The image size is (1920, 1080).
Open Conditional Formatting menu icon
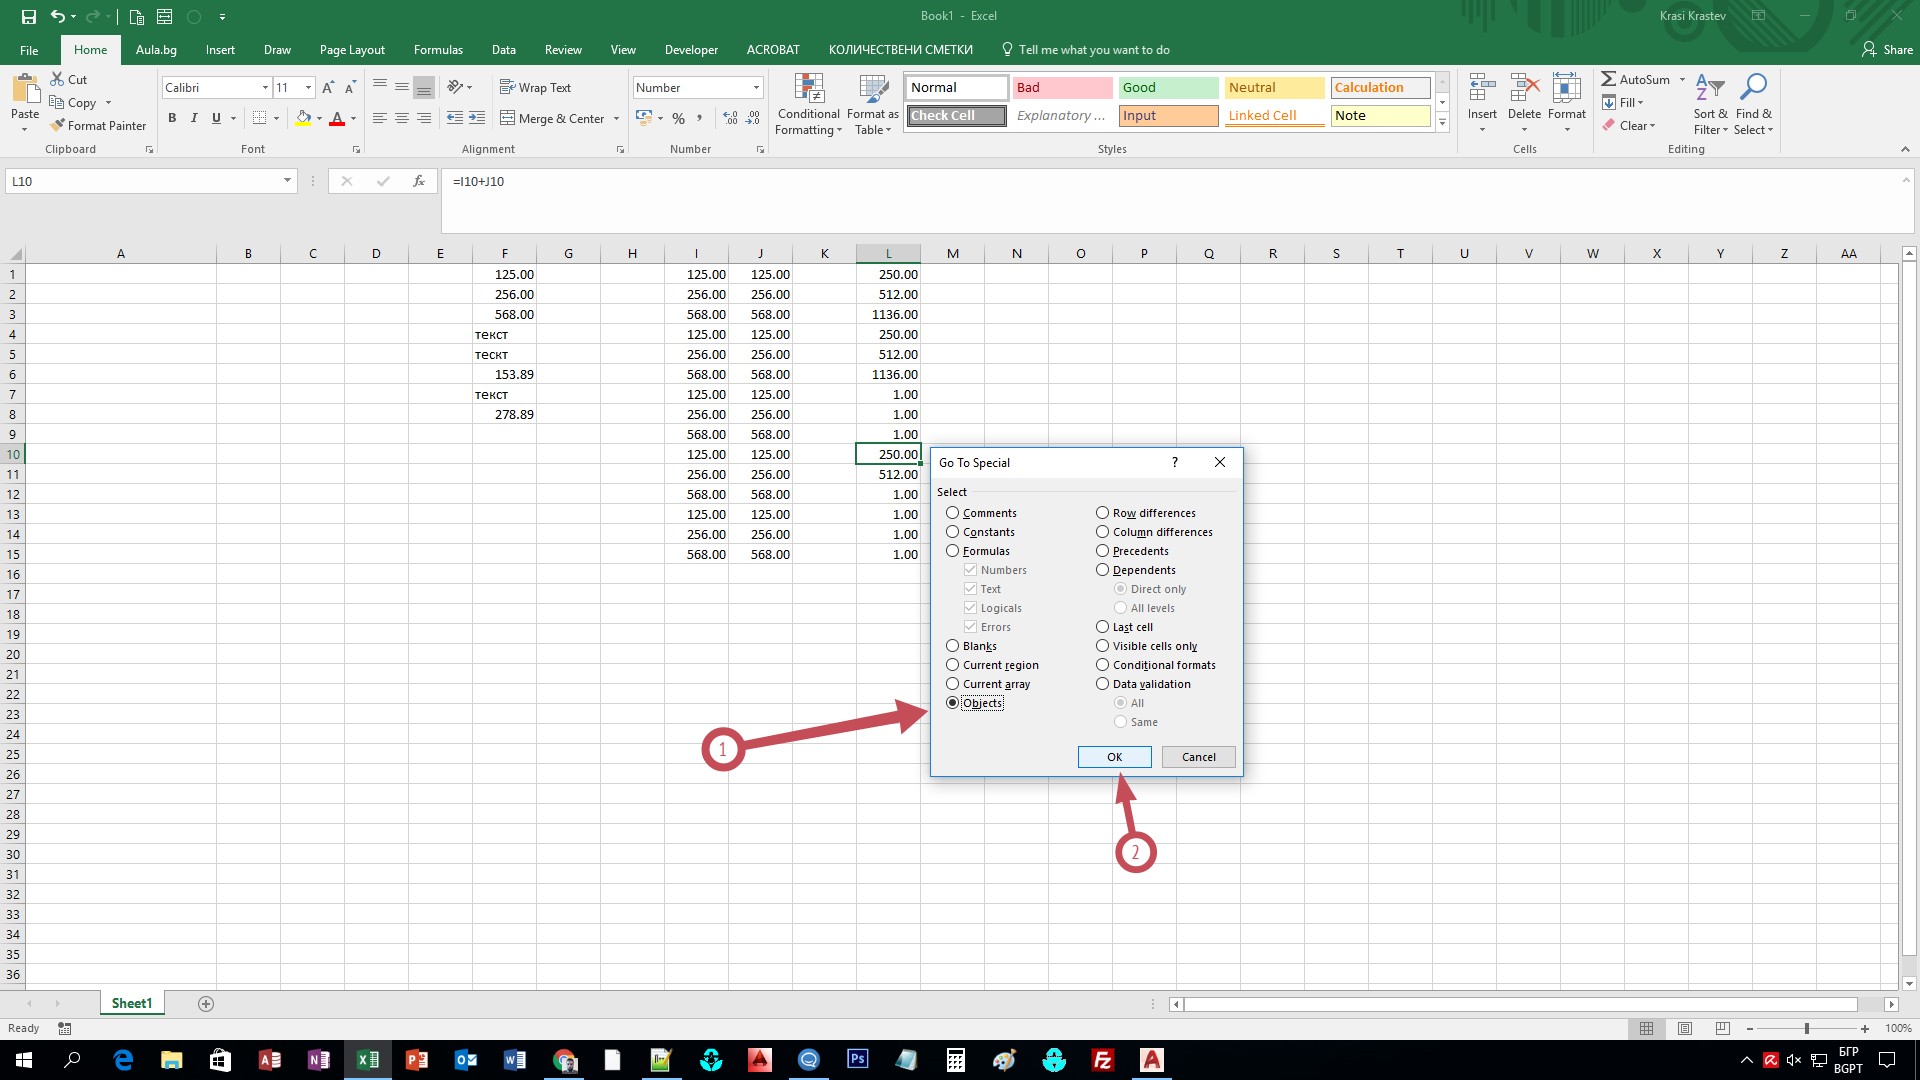(808, 88)
